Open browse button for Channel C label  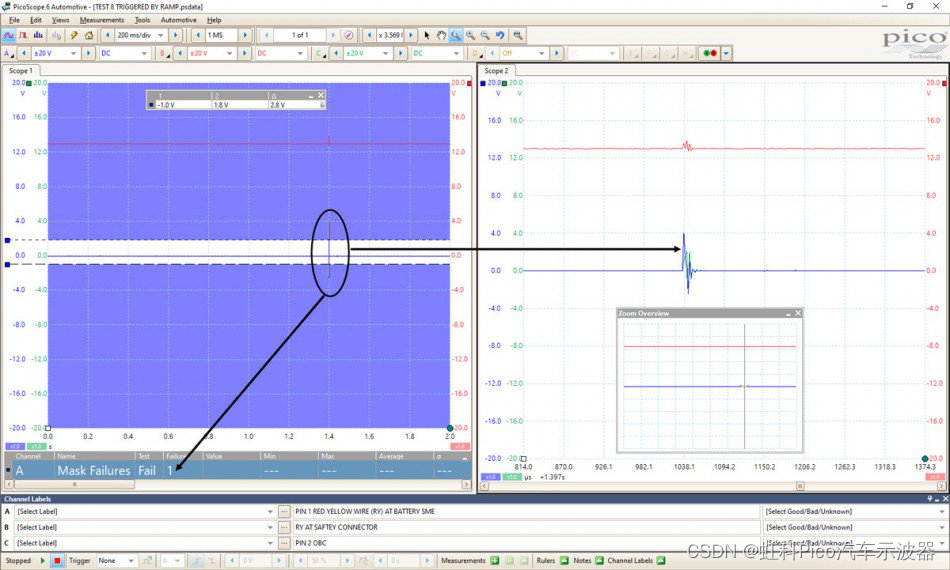[284, 543]
